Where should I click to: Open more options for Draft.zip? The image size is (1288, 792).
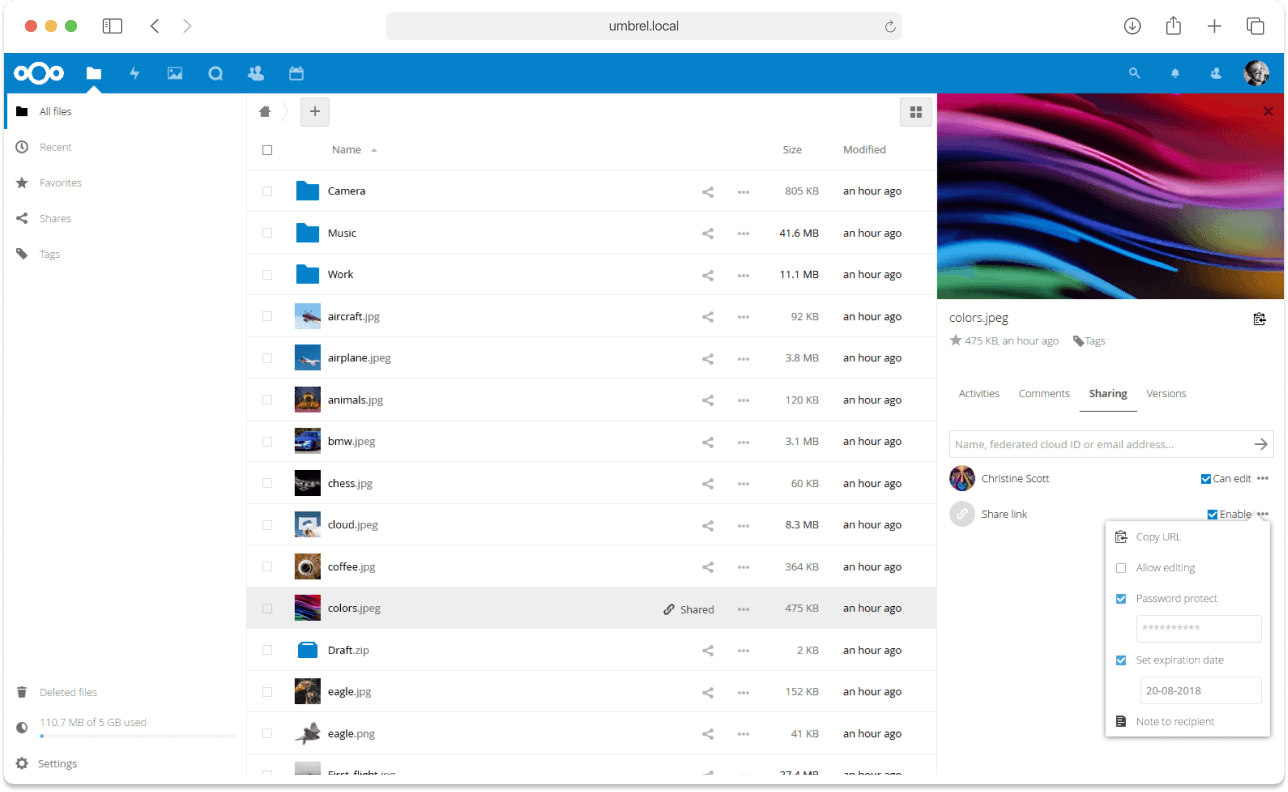pyautogui.click(x=743, y=651)
